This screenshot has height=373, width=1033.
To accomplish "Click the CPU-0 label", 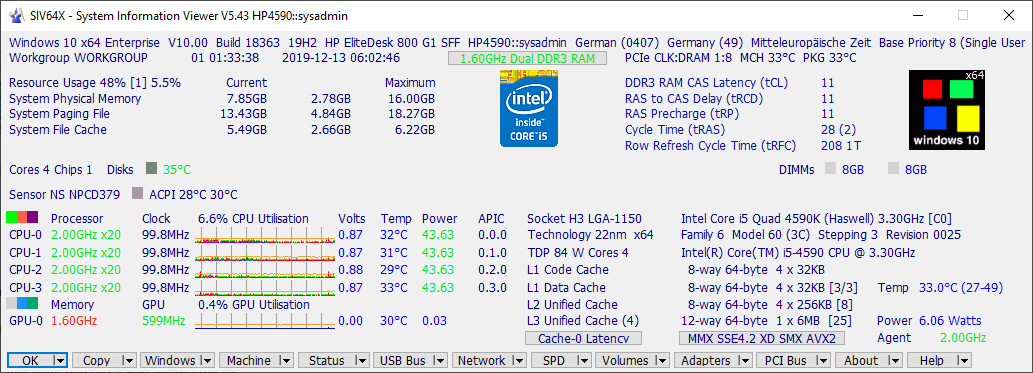I will pyautogui.click(x=26, y=235).
